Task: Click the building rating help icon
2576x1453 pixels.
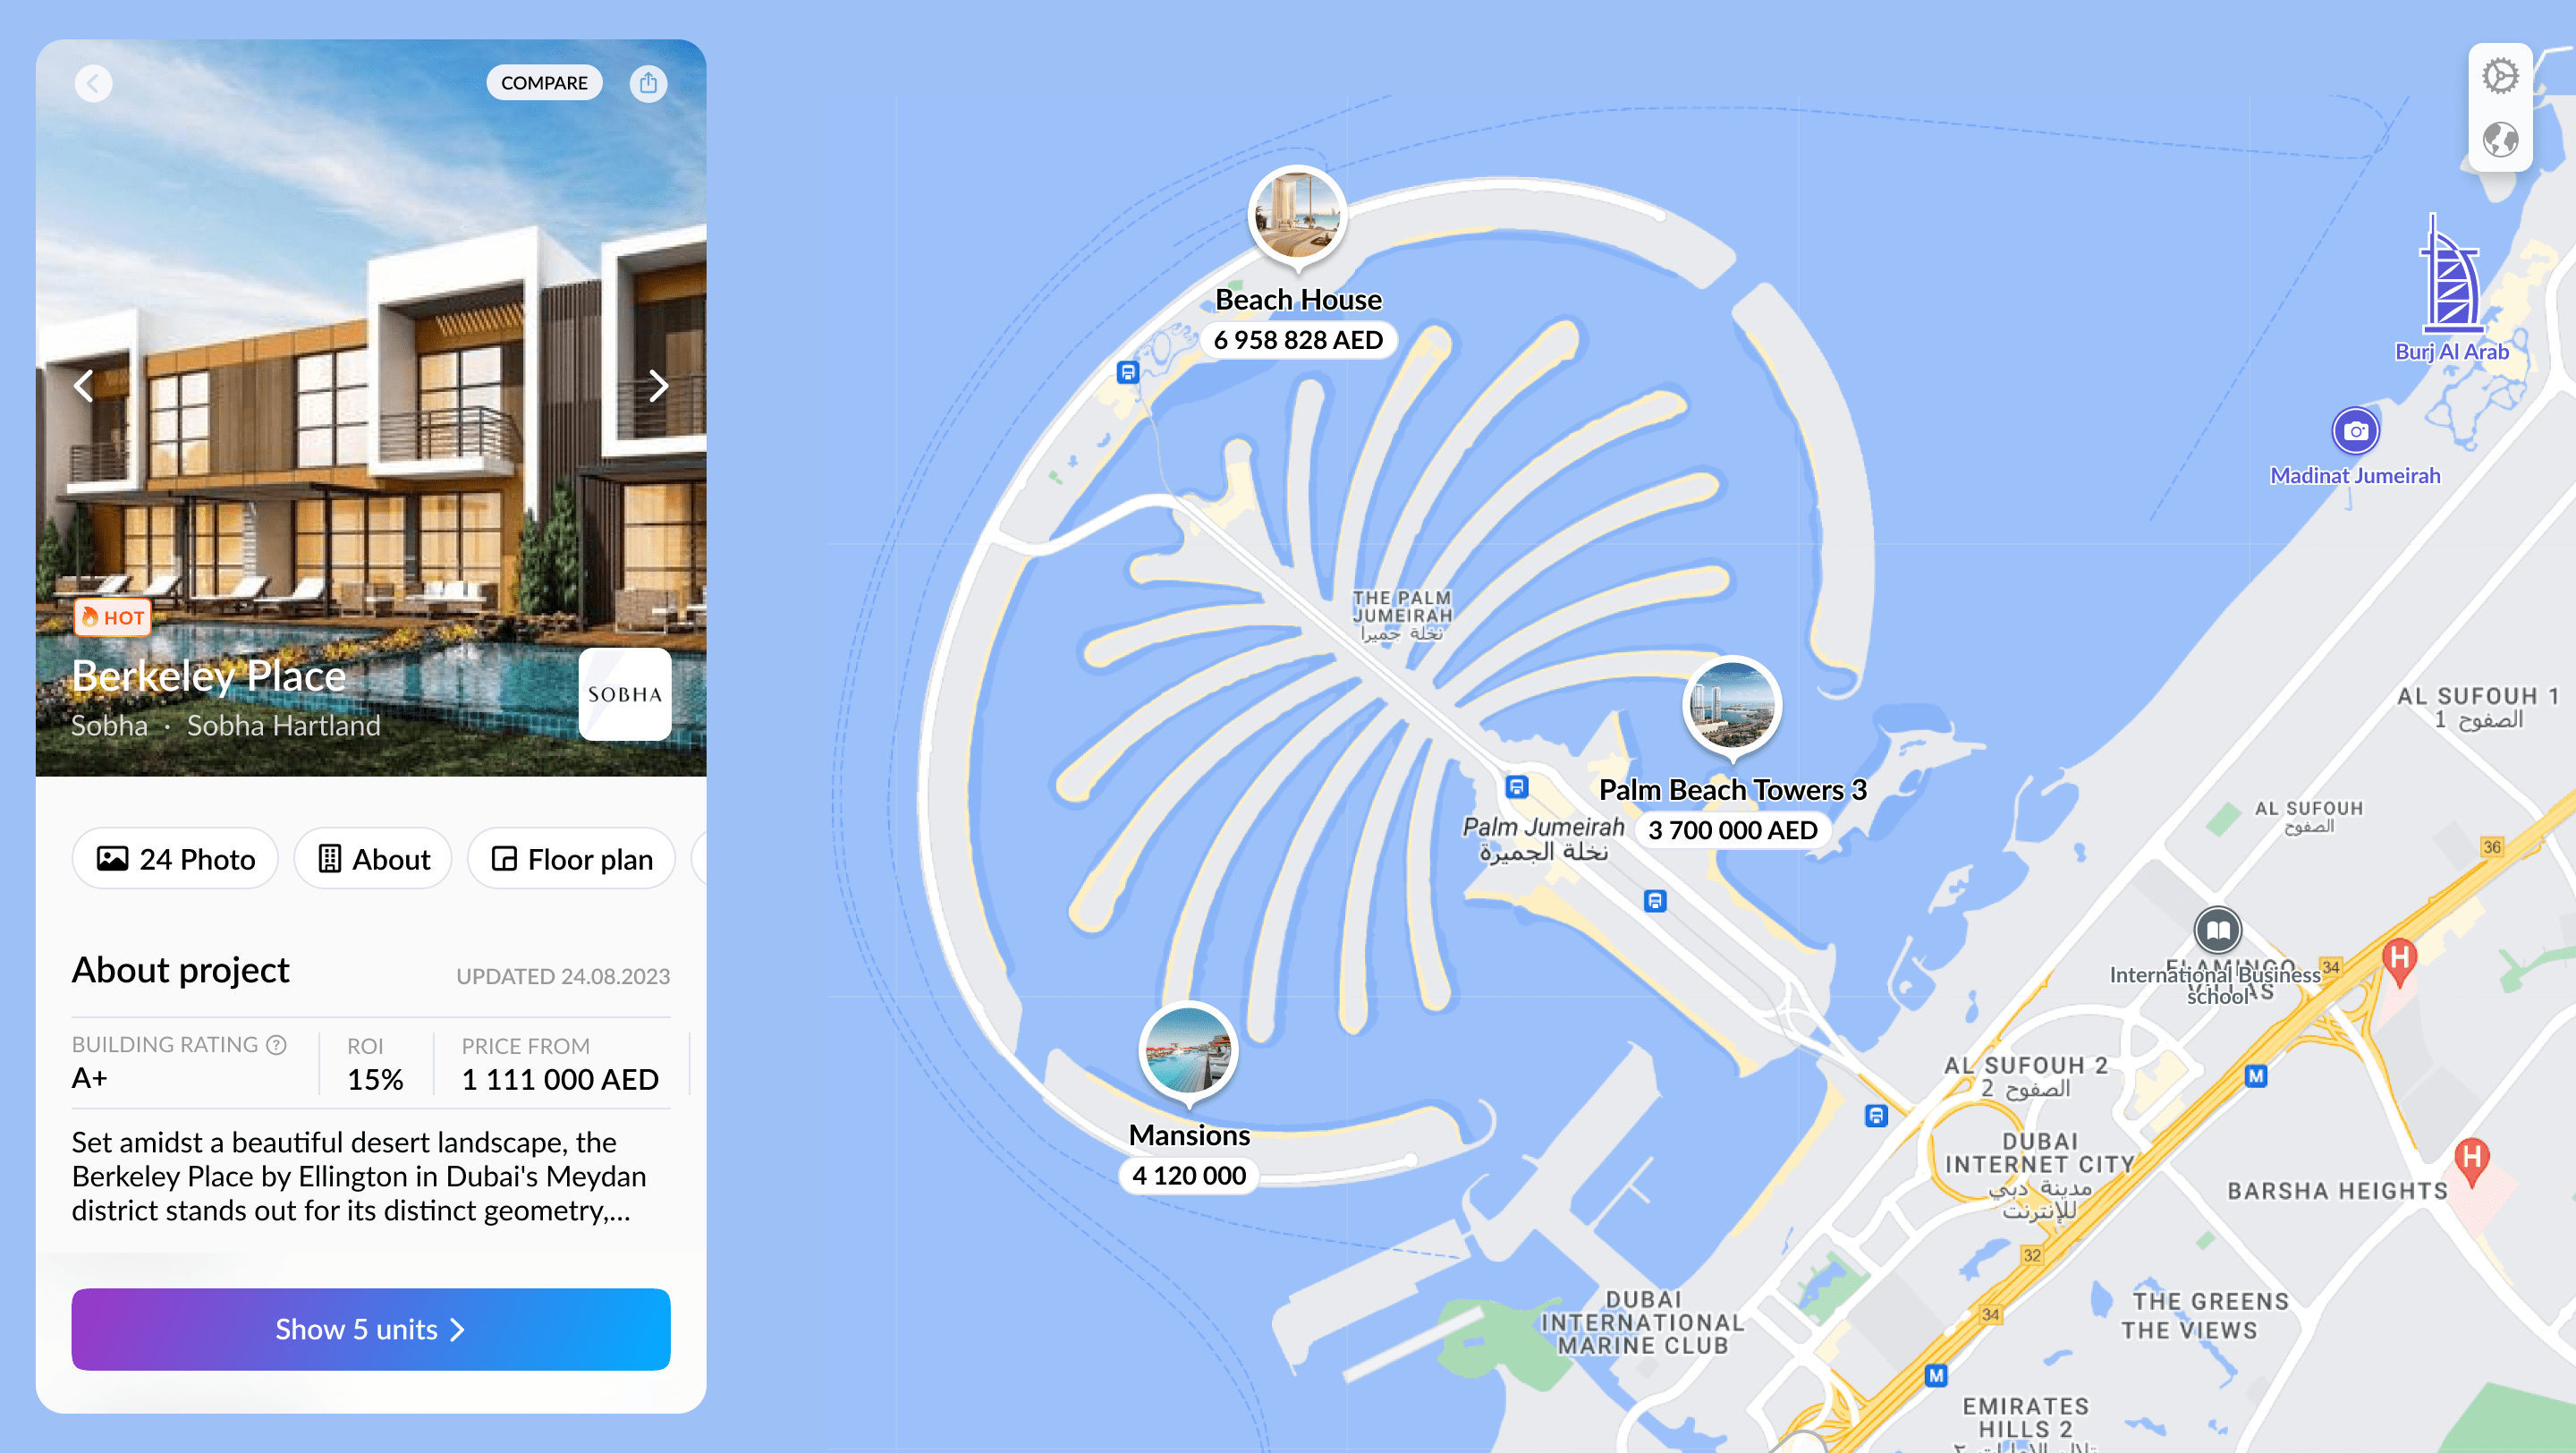Action: (x=277, y=1045)
